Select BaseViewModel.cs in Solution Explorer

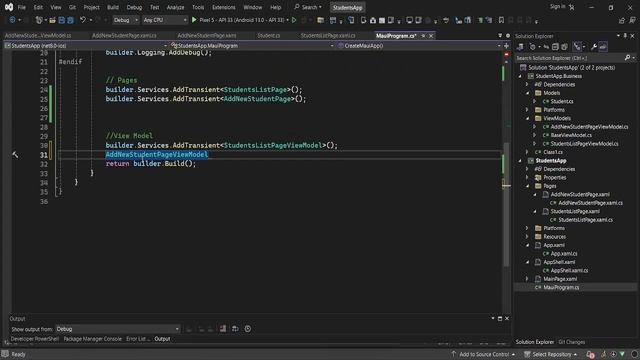pos(571,135)
